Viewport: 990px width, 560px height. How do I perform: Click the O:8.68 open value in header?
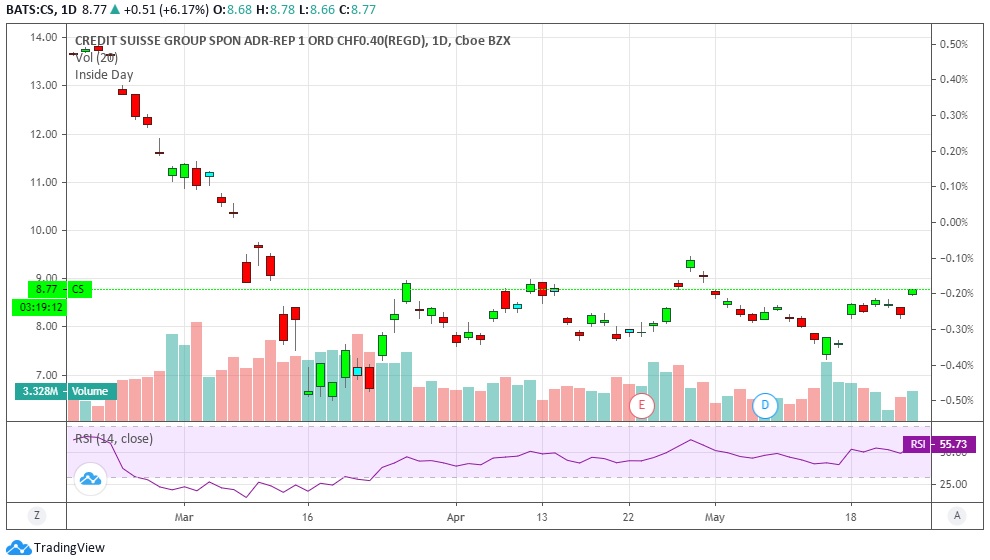click(x=233, y=9)
